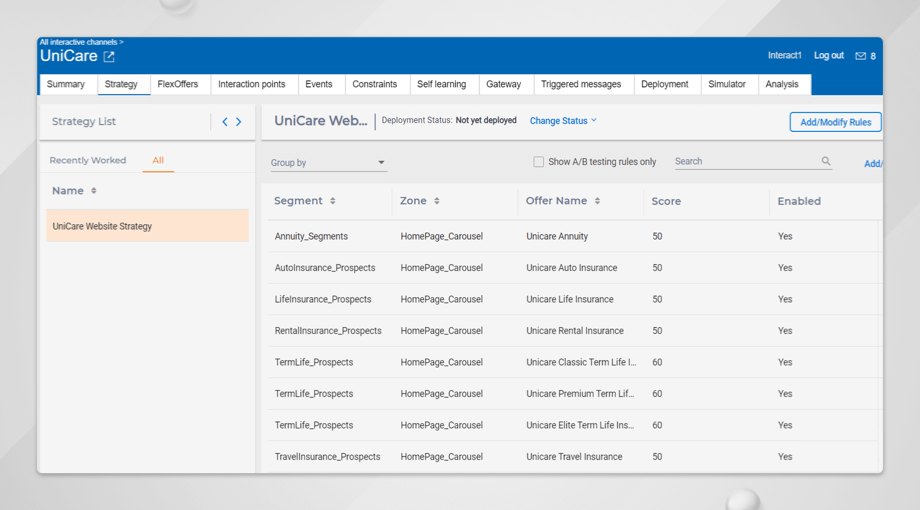Click Unicare Travel Insurance offer
Image resolution: width=920 pixels, height=510 pixels.
coord(574,457)
